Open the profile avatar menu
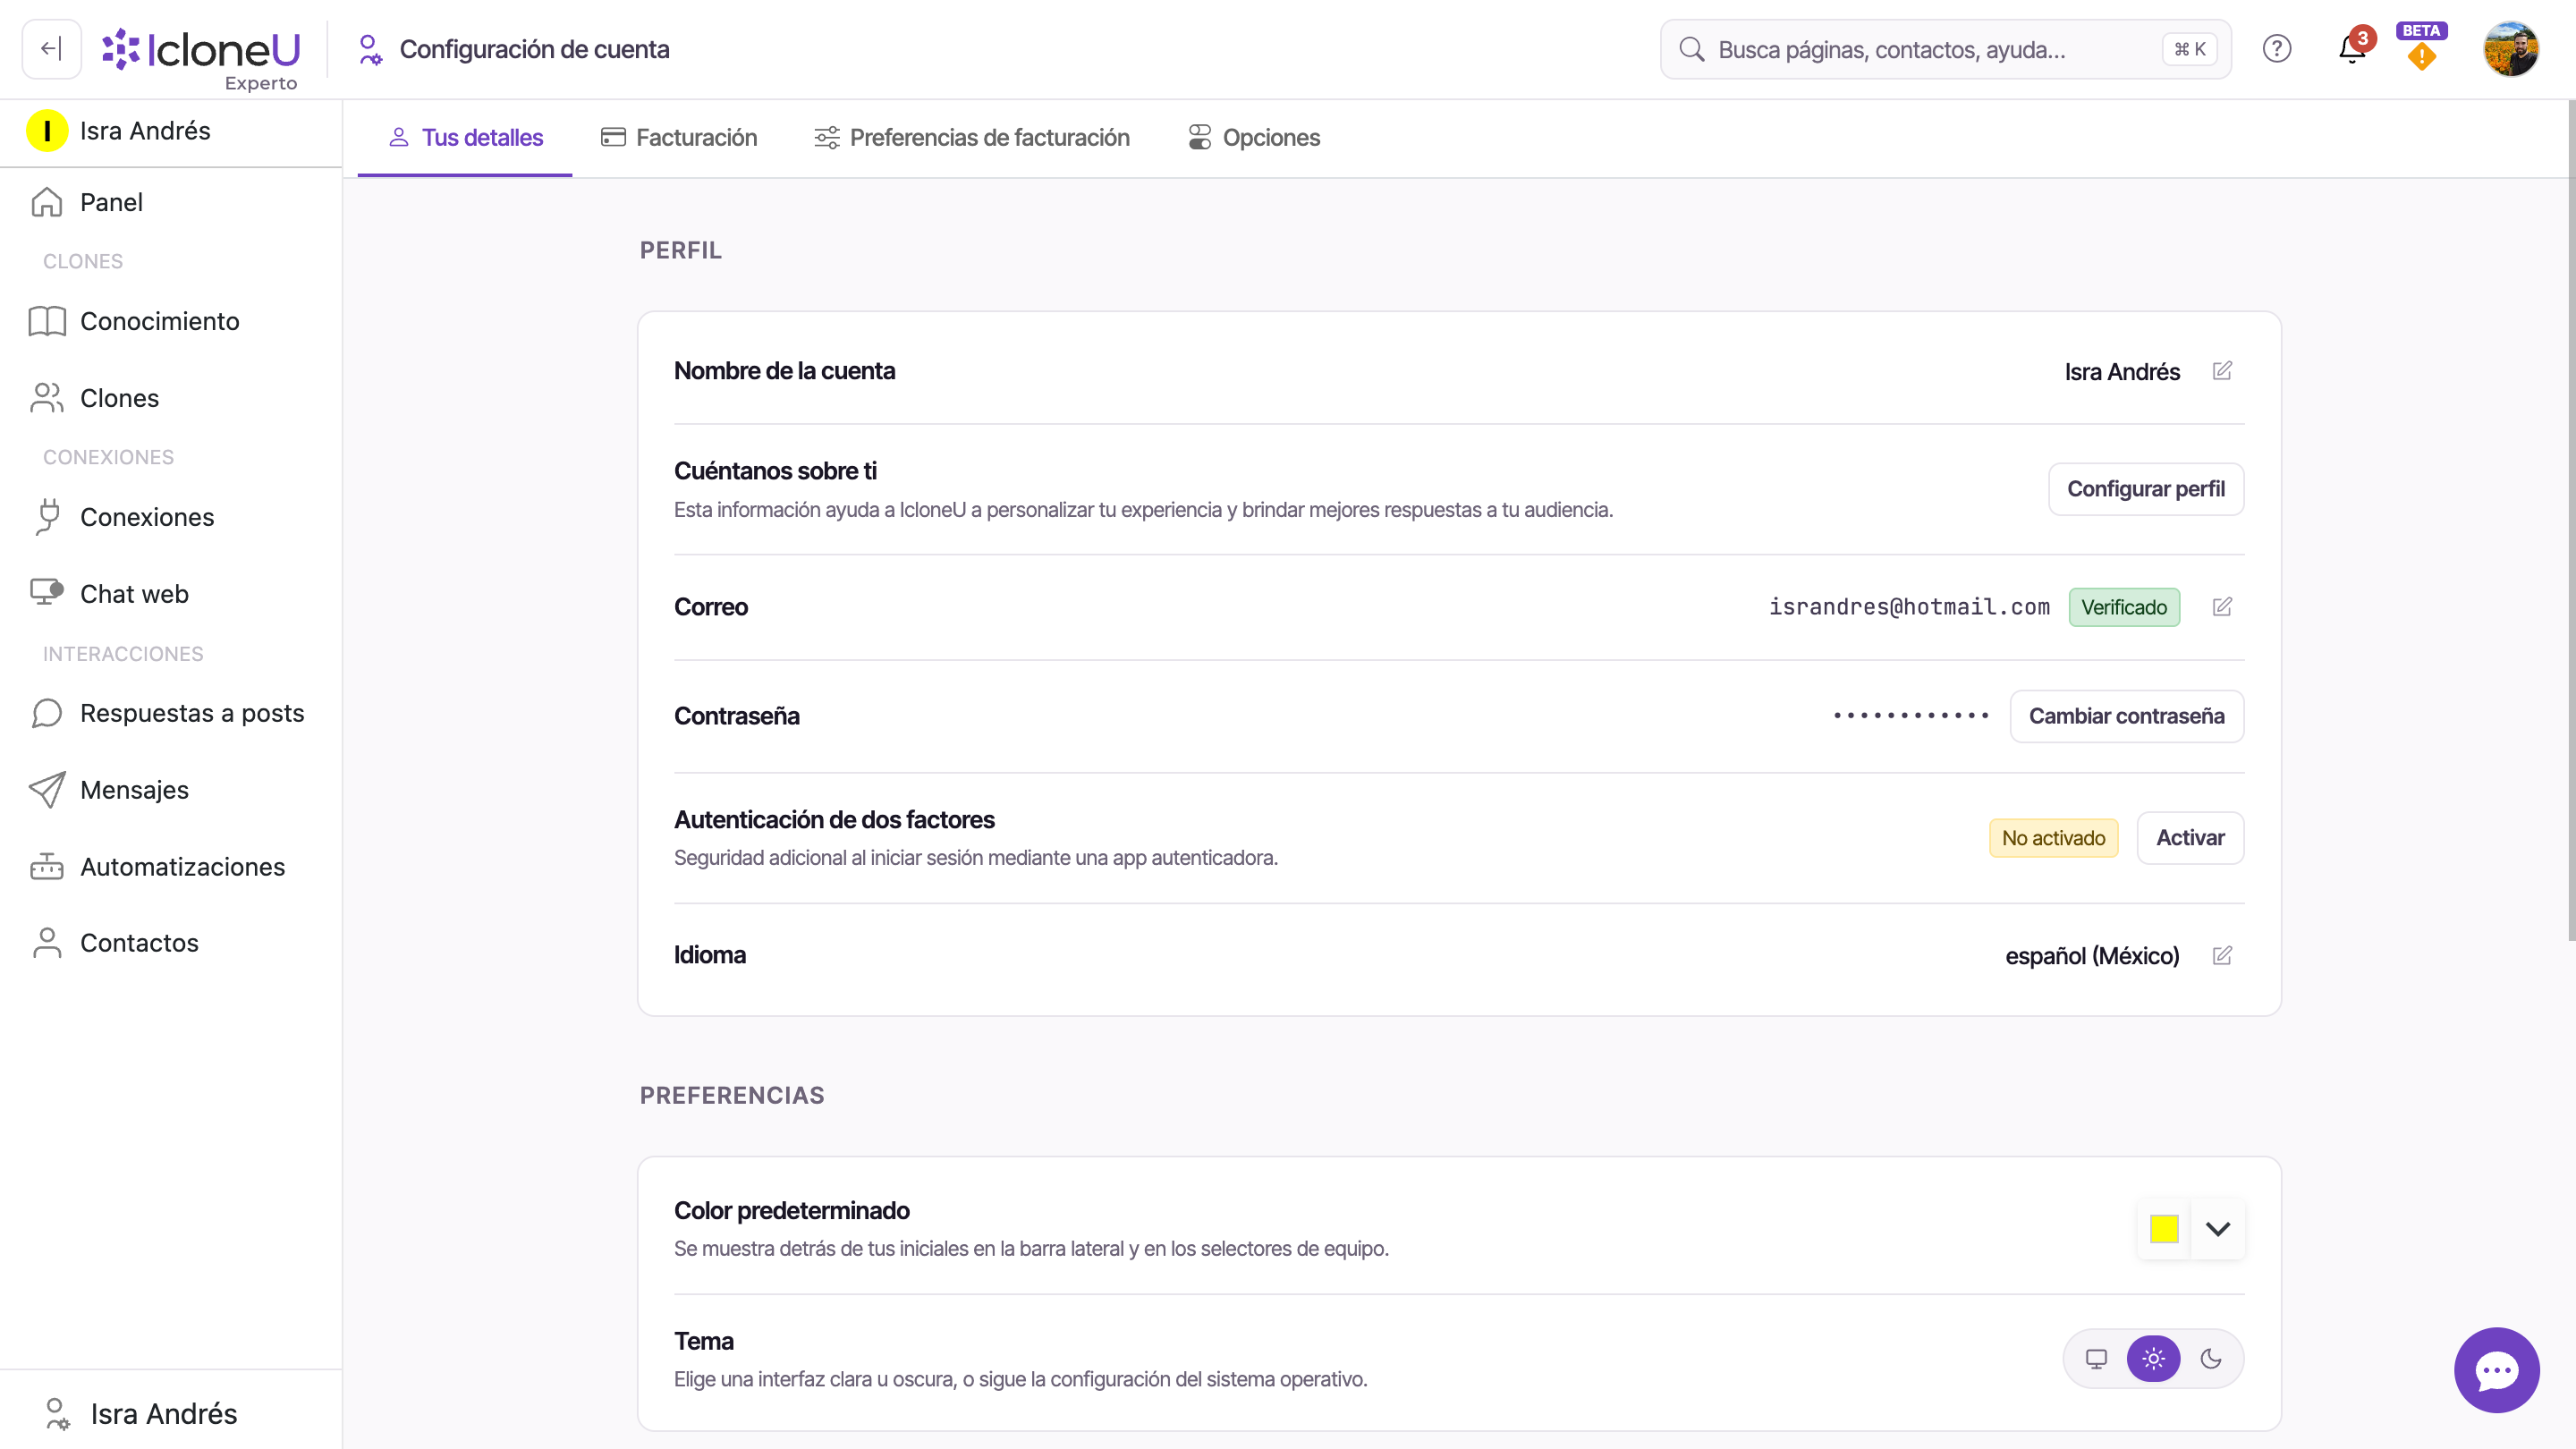This screenshot has width=2576, height=1449. pyautogui.click(x=2511, y=49)
